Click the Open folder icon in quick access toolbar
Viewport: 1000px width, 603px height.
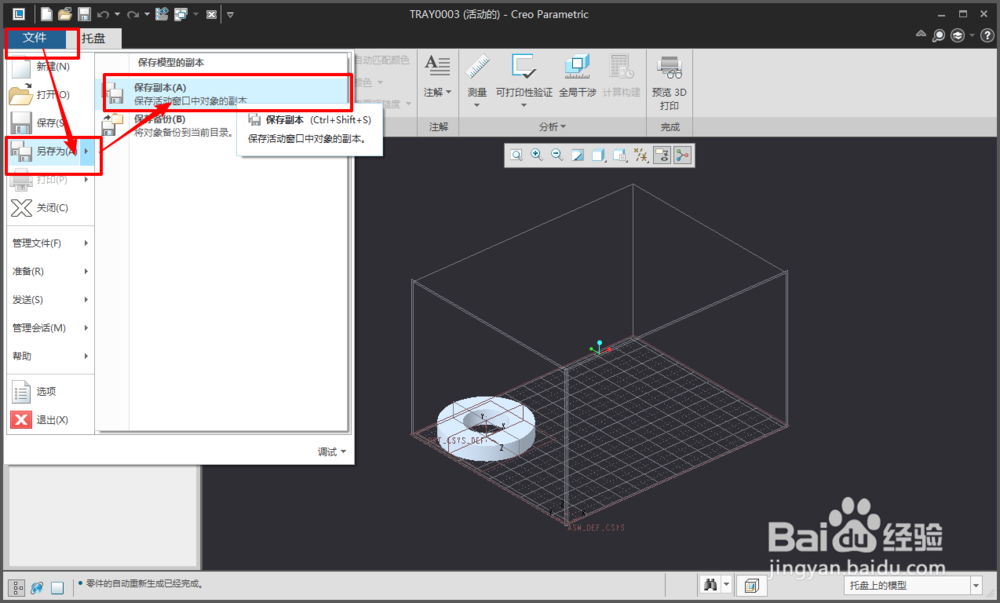click(x=65, y=14)
